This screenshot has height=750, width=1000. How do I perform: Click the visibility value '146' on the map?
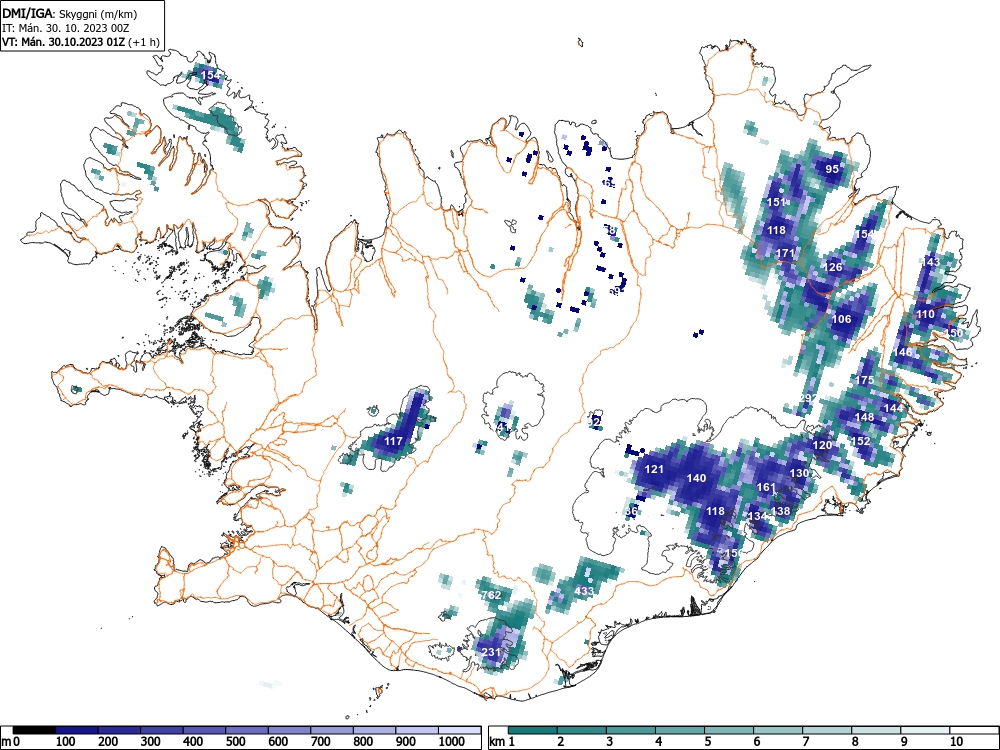pyautogui.click(x=902, y=352)
